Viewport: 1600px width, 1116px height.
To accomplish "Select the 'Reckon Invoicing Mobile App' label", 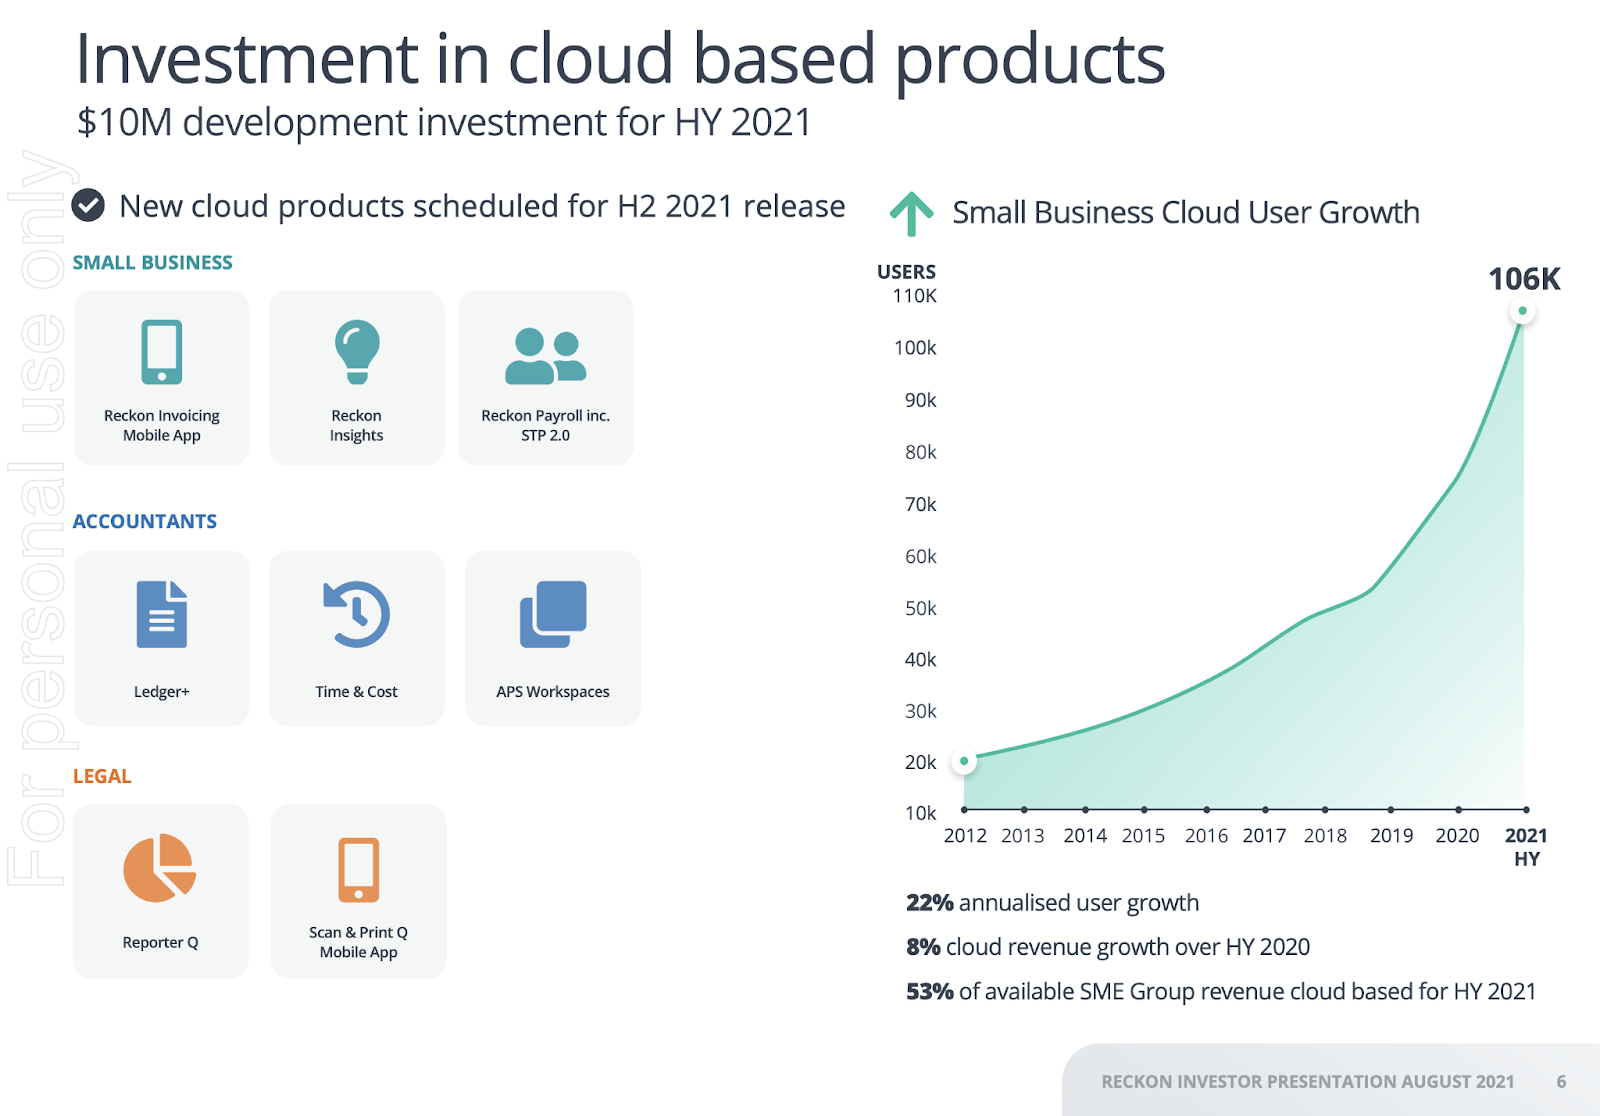I will click(162, 425).
